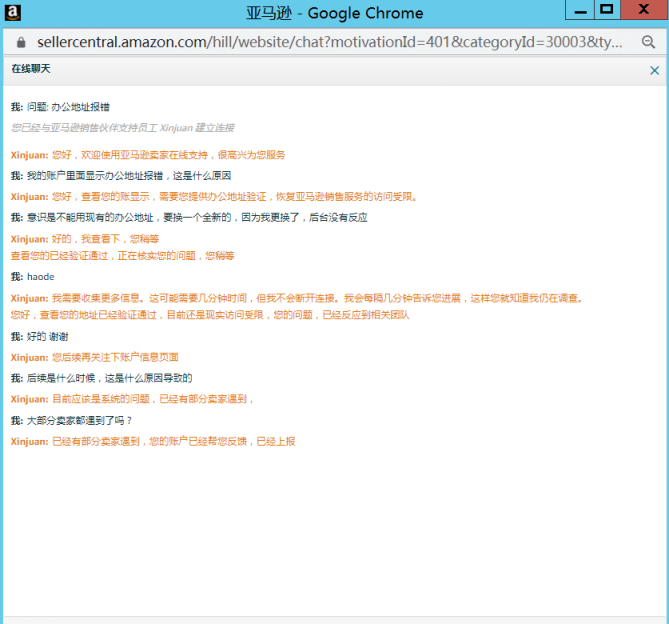Viewport: 669px width, 624px height.
Task: Click Xinjuan's message 您后续再关注下账户信息页面
Action: 94,357
